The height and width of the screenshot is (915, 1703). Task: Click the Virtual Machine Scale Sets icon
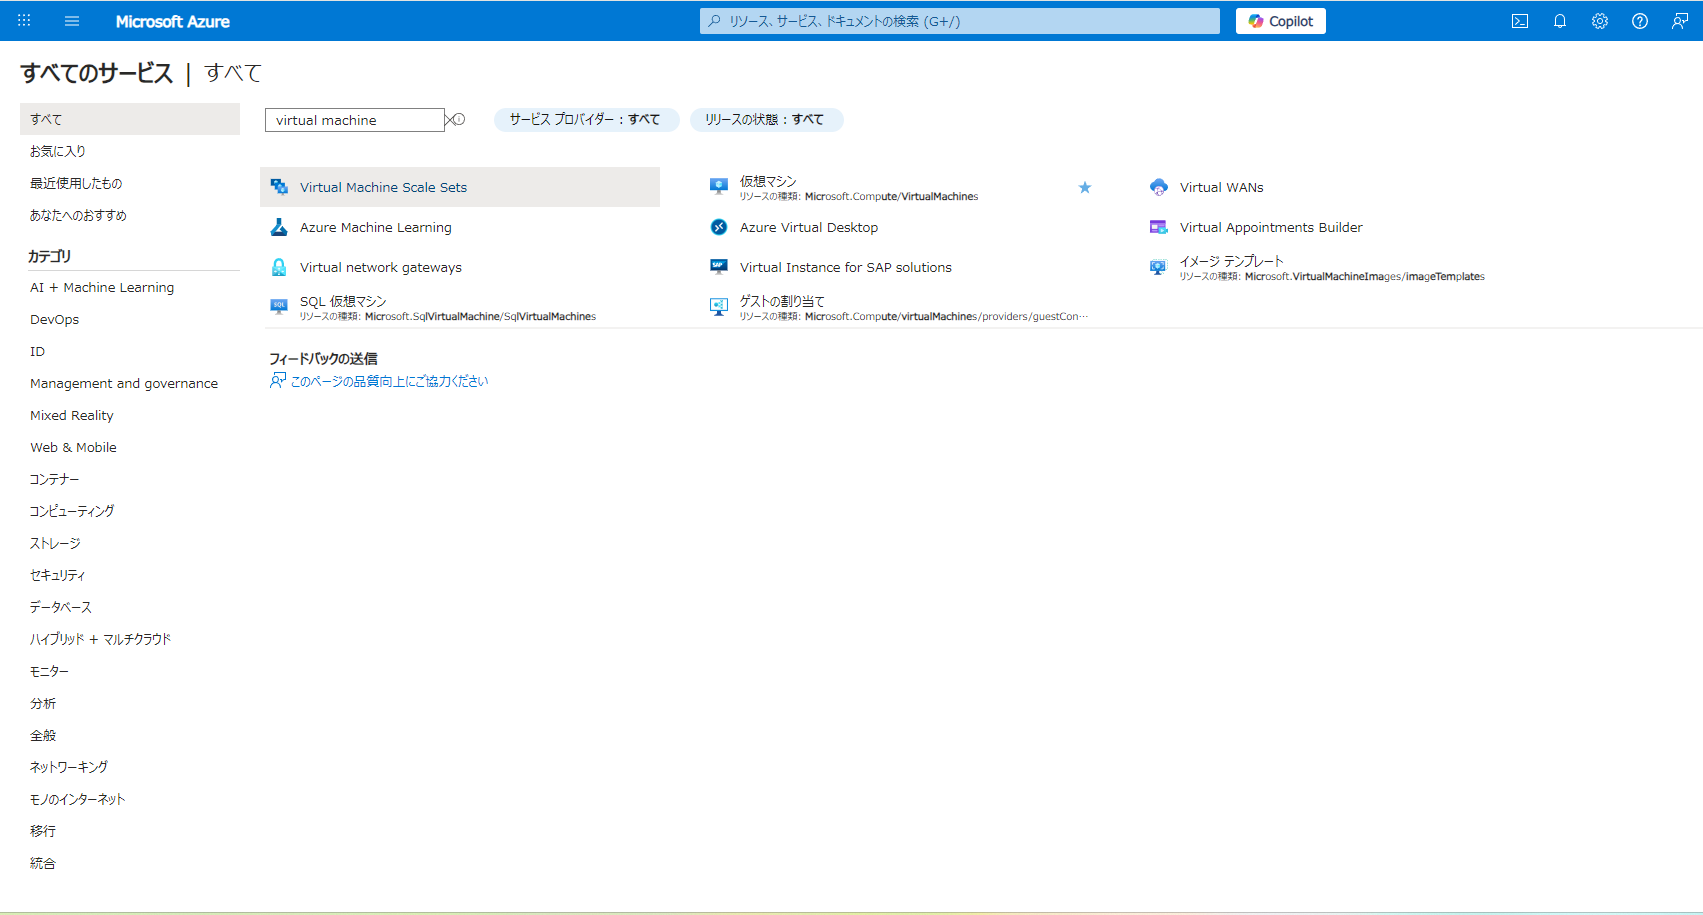coord(279,187)
